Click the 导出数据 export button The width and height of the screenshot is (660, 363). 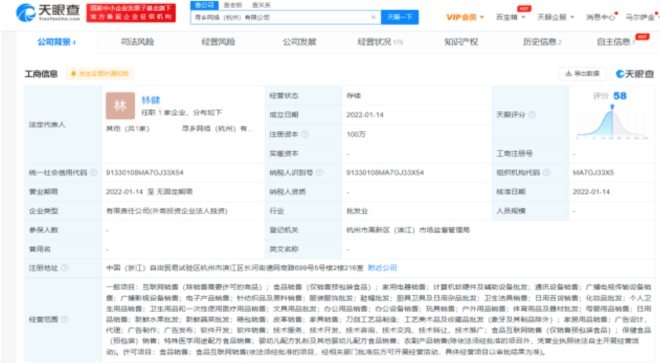[583, 74]
